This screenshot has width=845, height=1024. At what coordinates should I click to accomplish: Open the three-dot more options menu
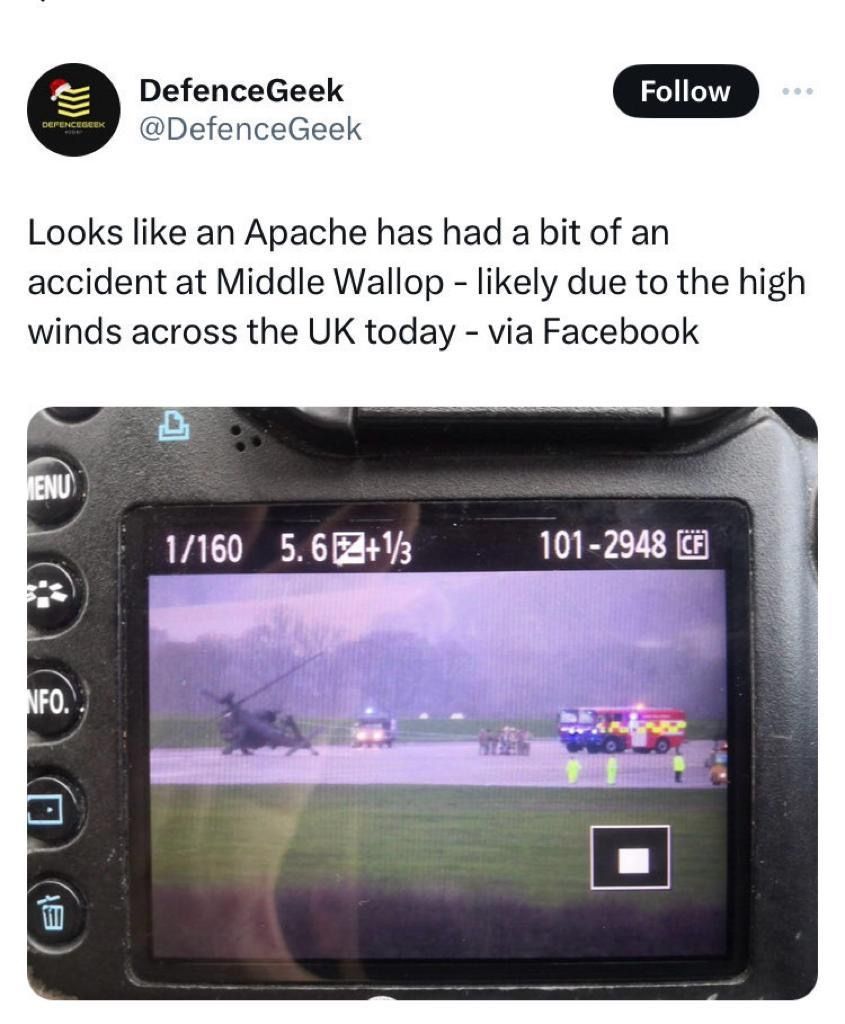(797, 91)
